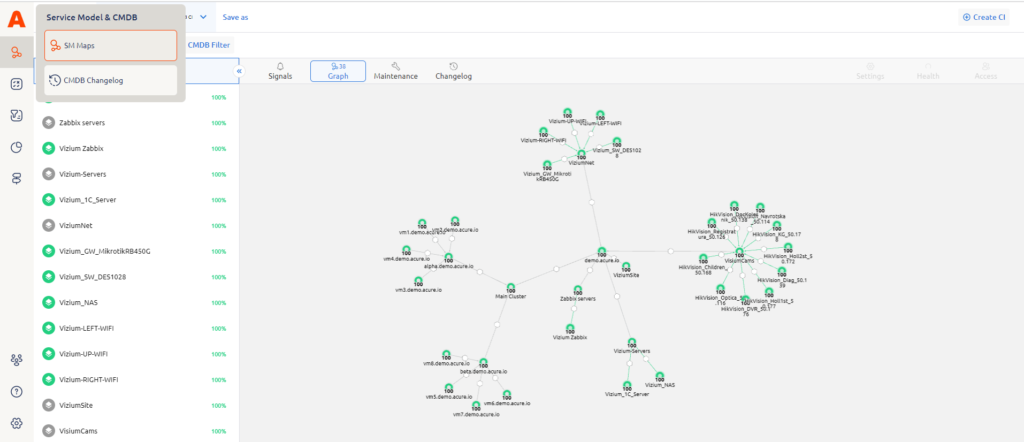The image size is (1024, 442).
Task: Select the vm7.demo.acure.io graph node
Action: [x=476, y=405]
